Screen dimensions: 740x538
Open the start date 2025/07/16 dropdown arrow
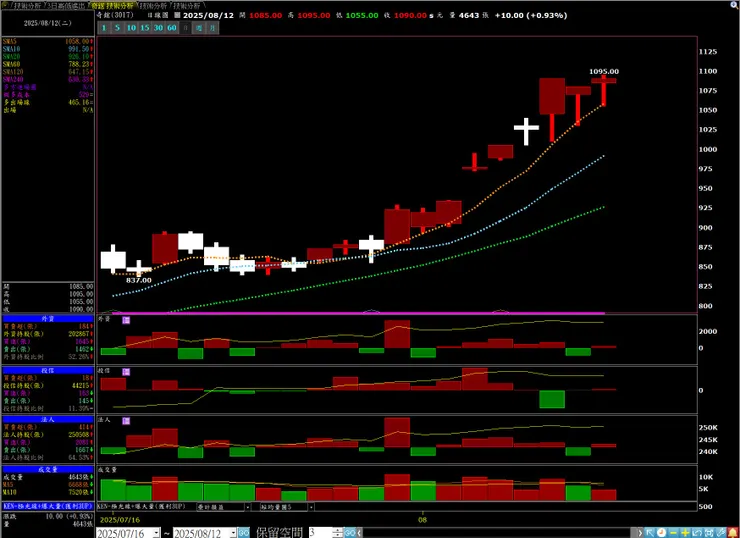(156, 533)
